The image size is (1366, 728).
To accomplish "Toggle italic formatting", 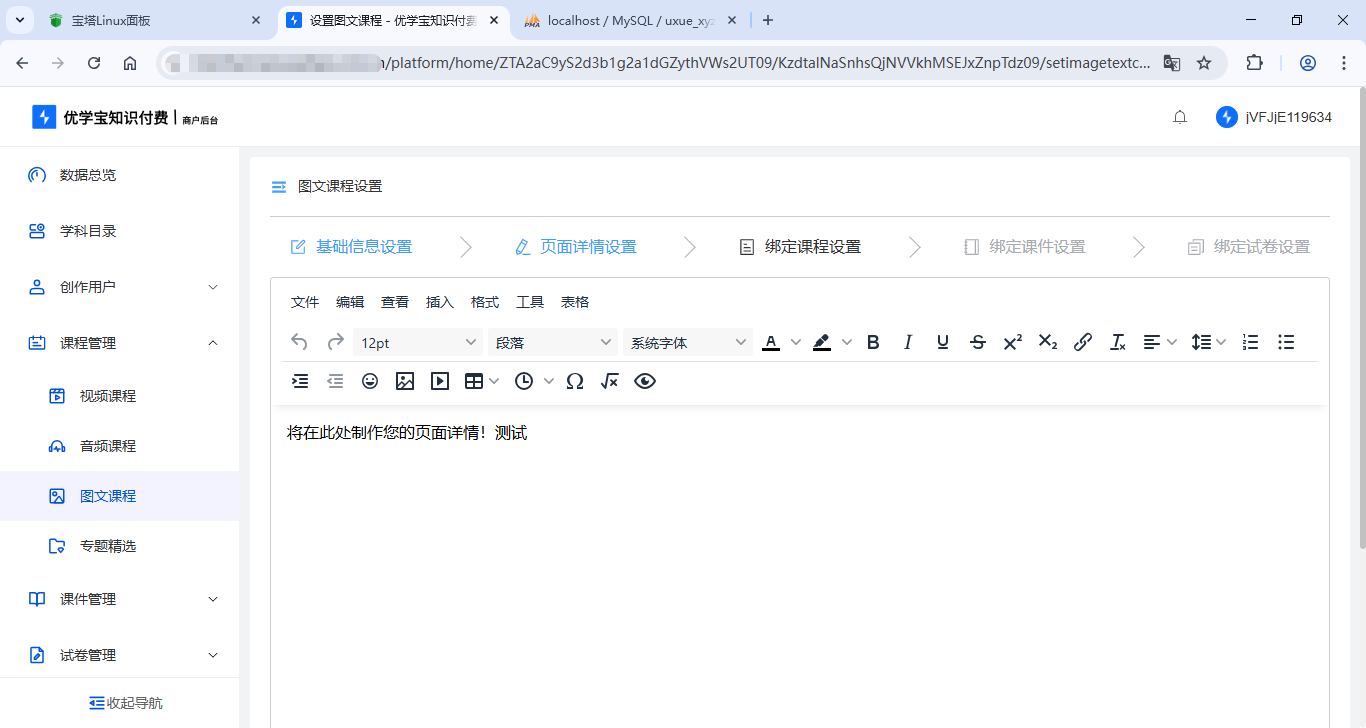I will point(907,341).
